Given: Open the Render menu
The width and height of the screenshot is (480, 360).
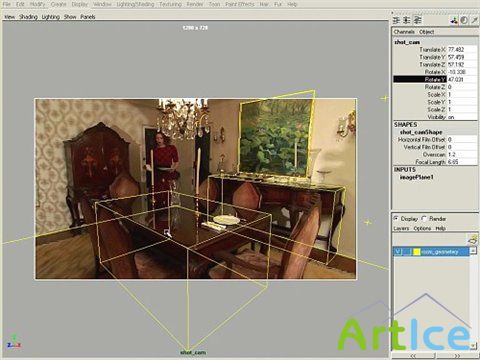Looking at the screenshot, I should click(x=195, y=4).
